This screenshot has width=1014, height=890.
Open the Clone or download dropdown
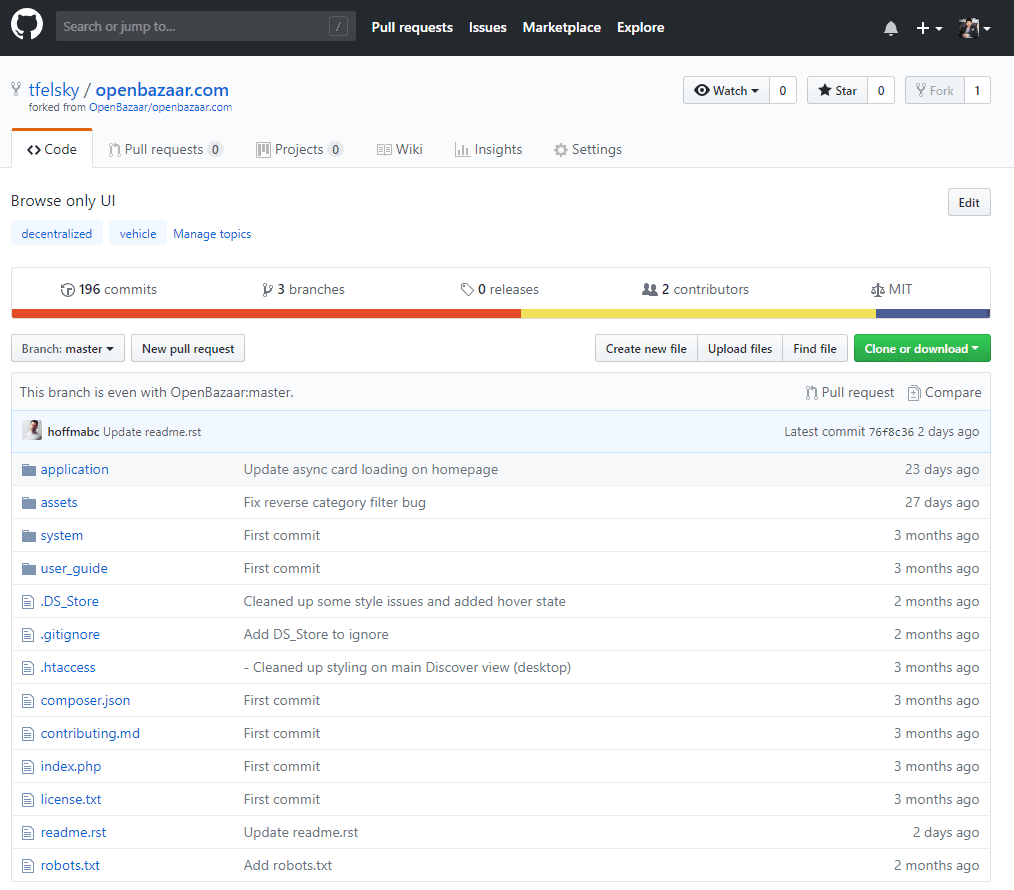[922, 349]
